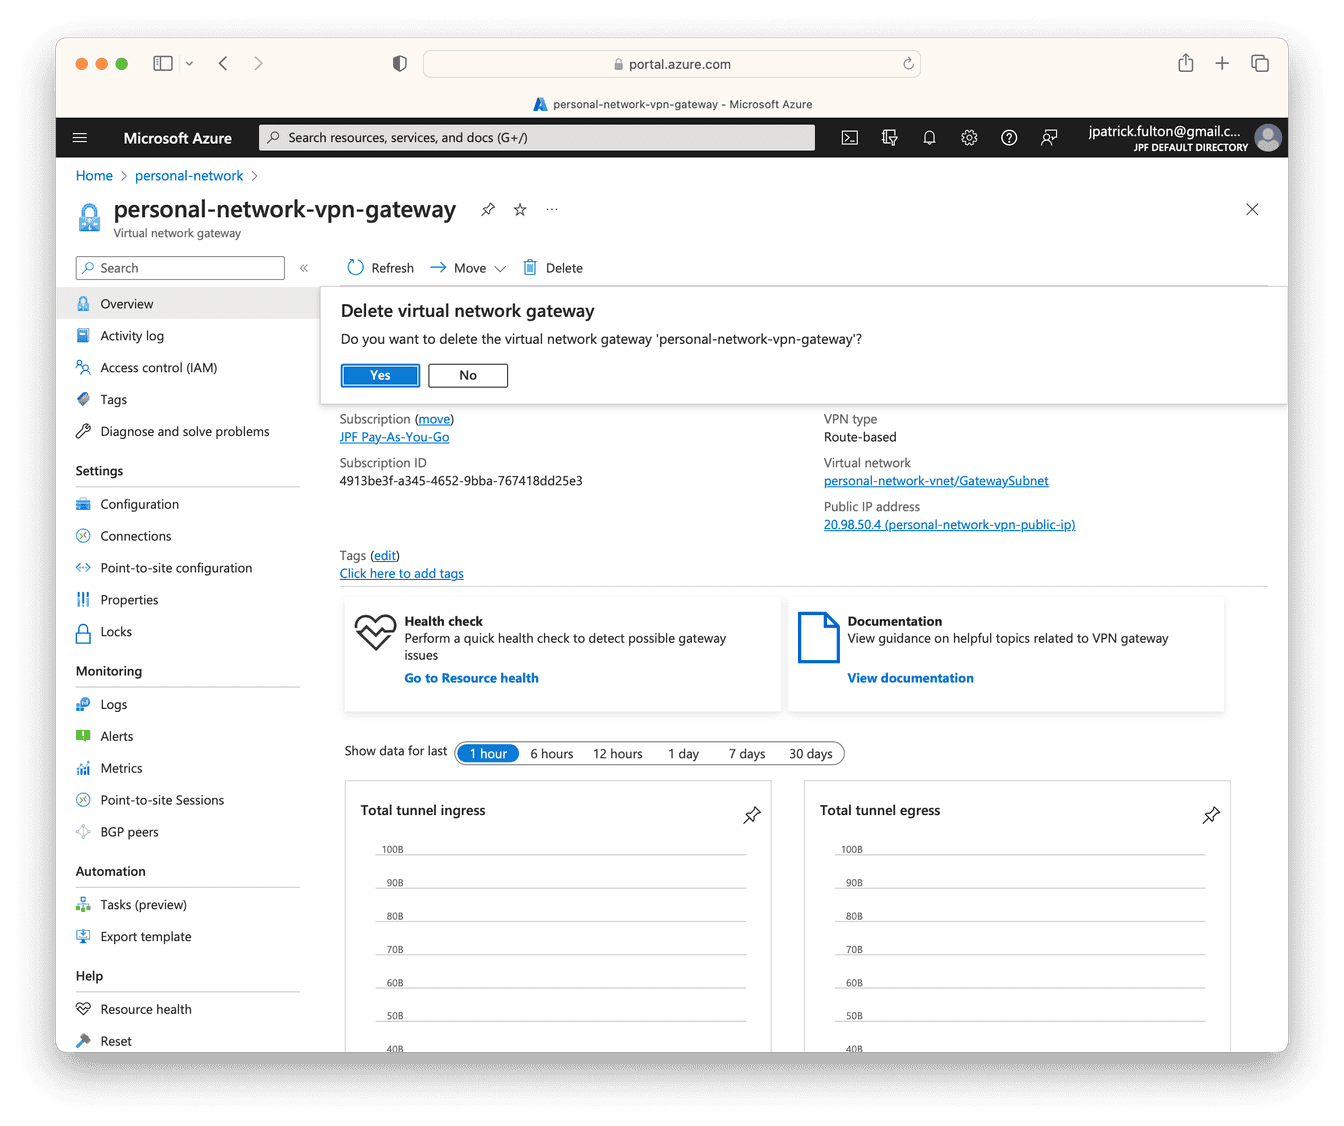
Task: Select the 30 days time range
Action: click(x=811, y=754)
